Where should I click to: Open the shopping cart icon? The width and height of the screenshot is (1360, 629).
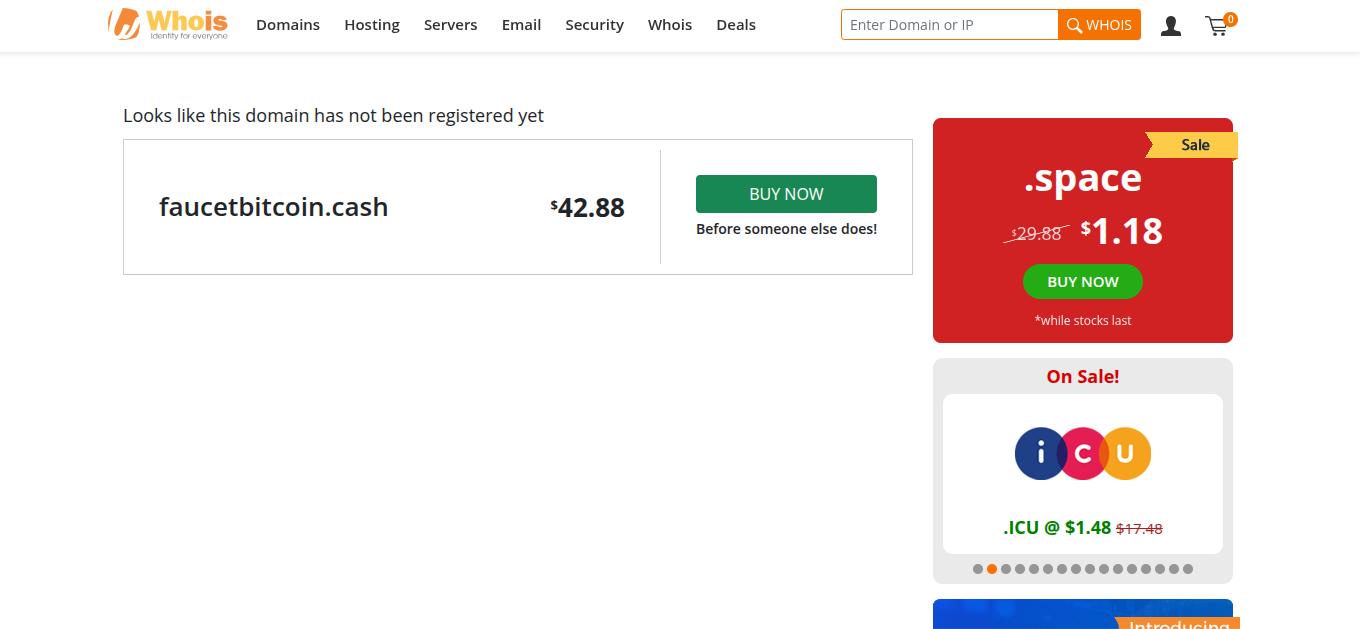tap(1217, 26)
